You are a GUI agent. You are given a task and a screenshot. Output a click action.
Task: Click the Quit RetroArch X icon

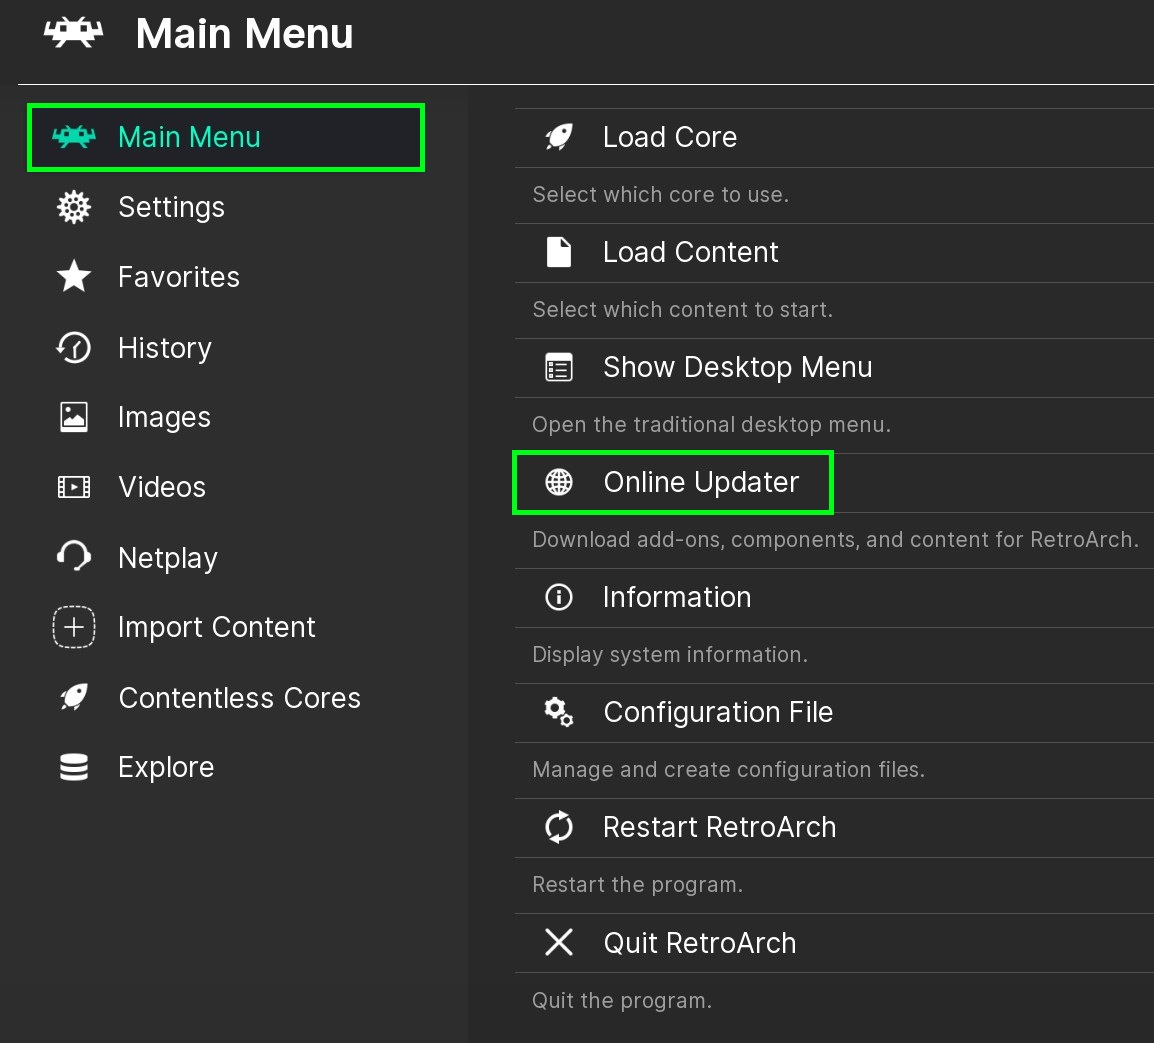559,942
